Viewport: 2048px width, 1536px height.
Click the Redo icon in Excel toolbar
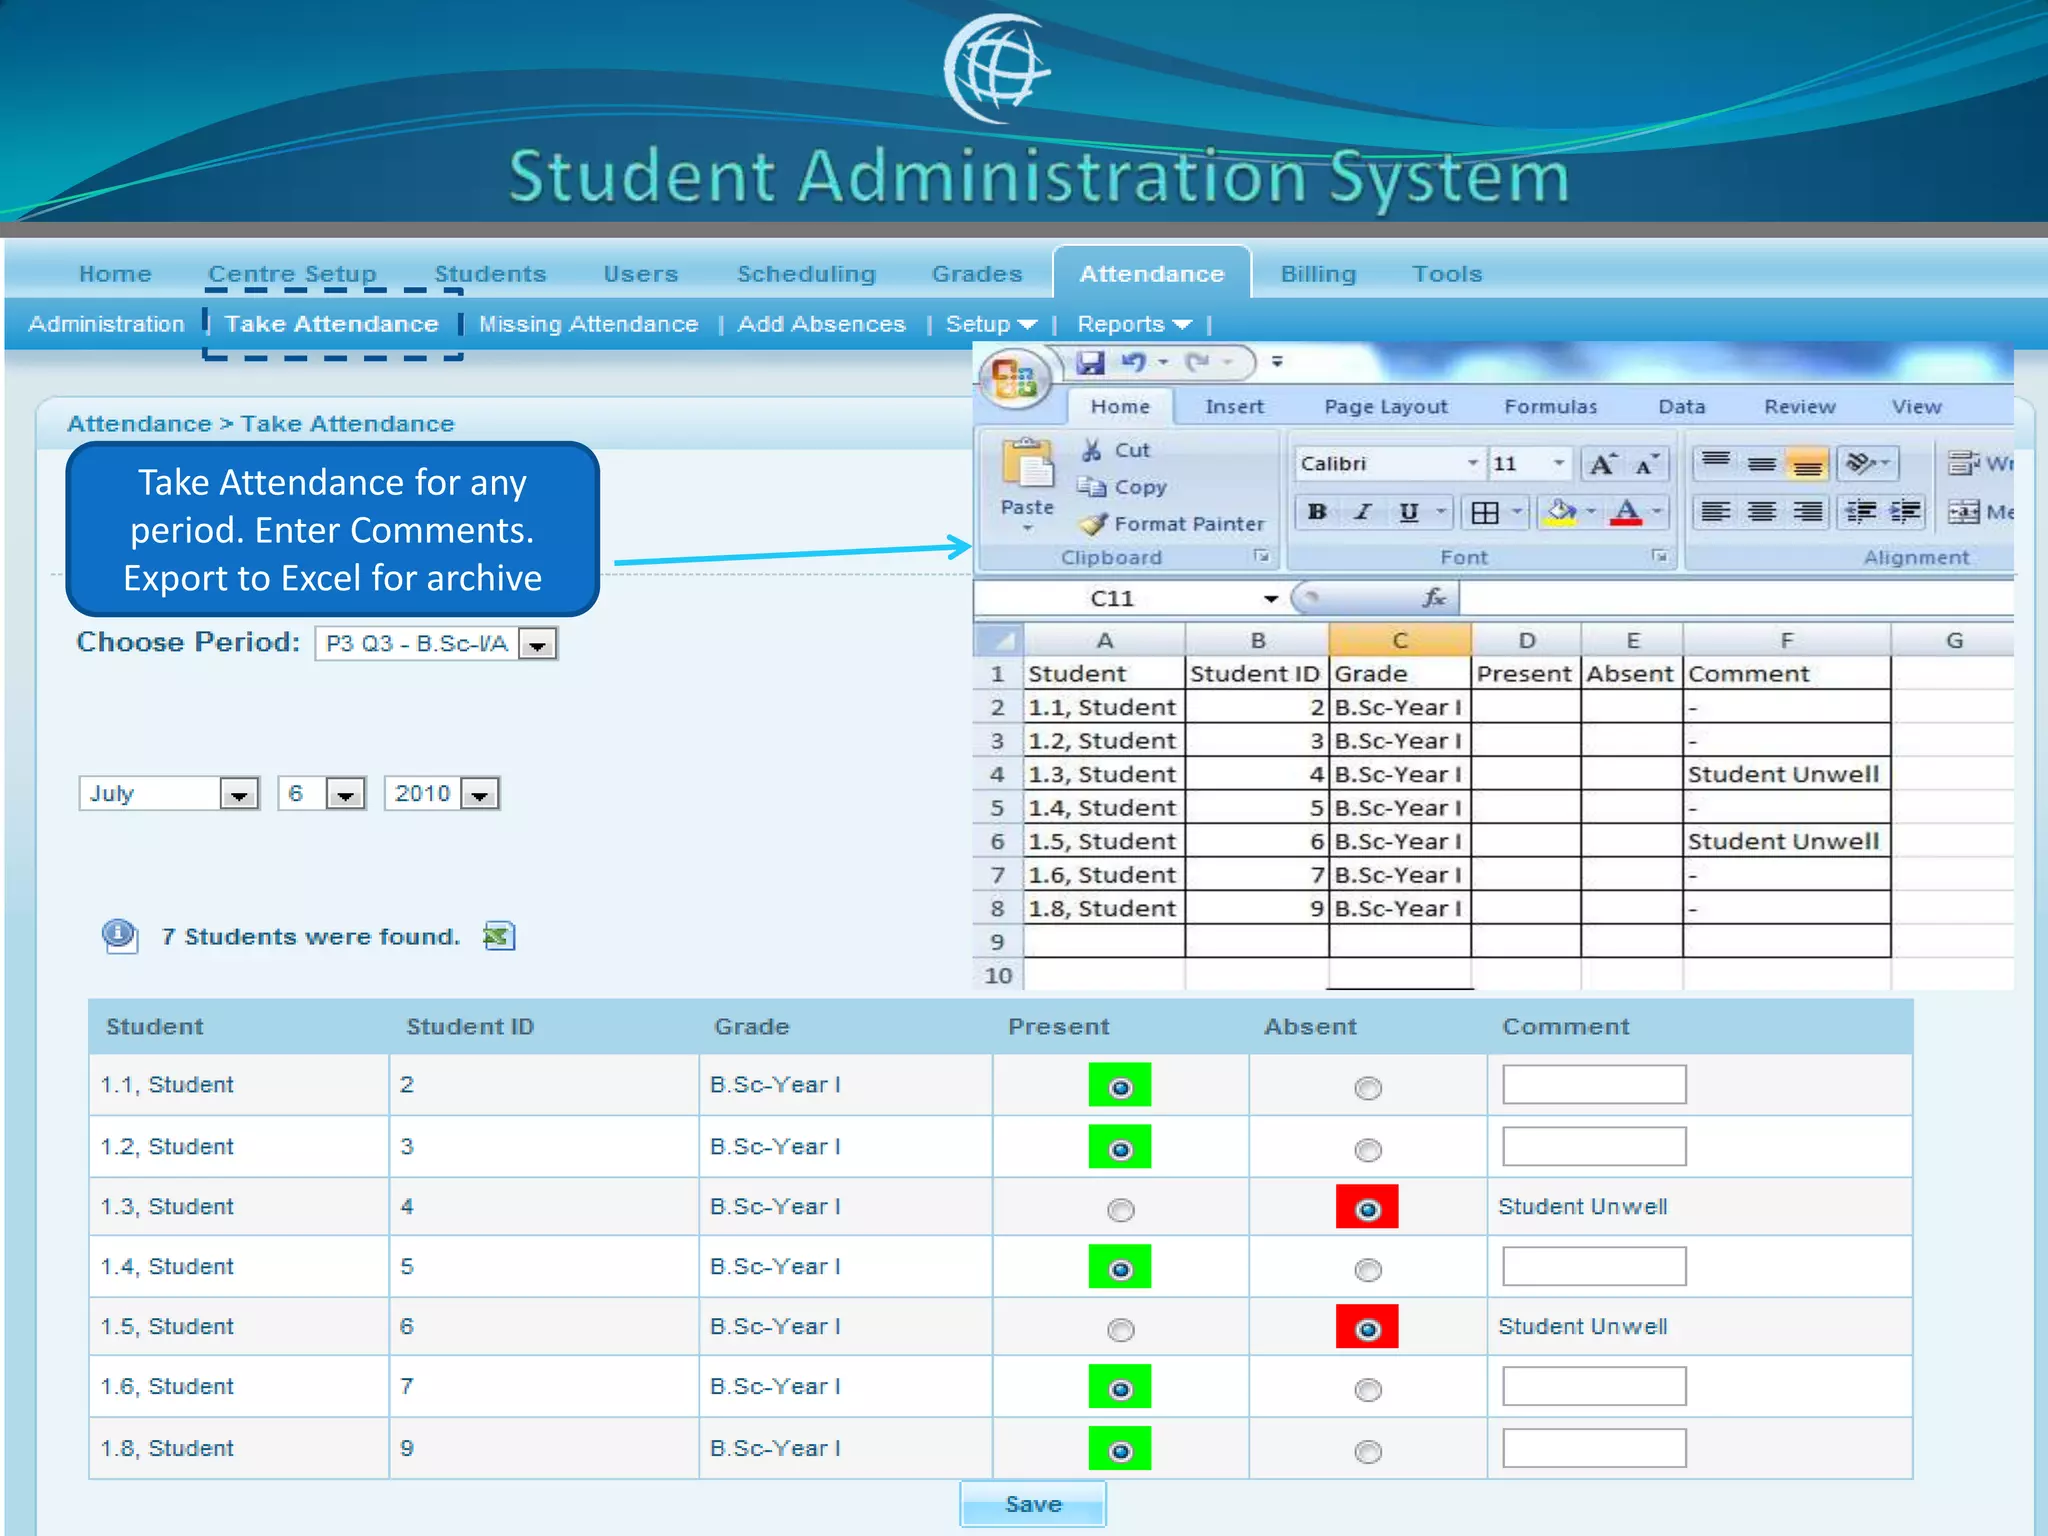(1198, 362)
